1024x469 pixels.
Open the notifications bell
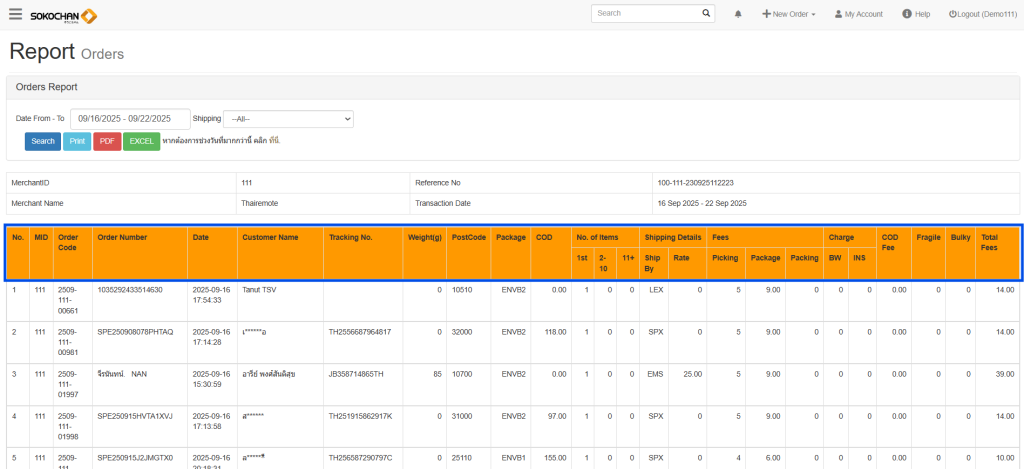pyautogui.click(x=738, y=14)
